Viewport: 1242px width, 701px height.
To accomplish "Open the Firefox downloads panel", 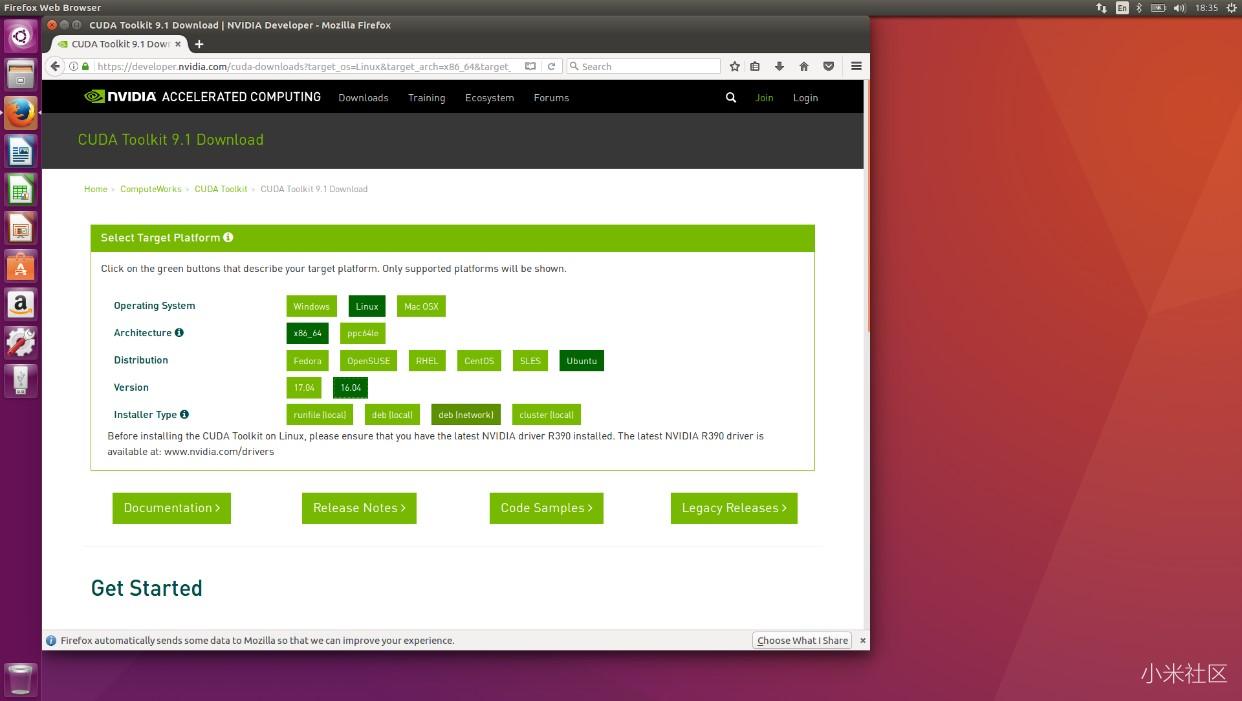I will click(780, 67).
